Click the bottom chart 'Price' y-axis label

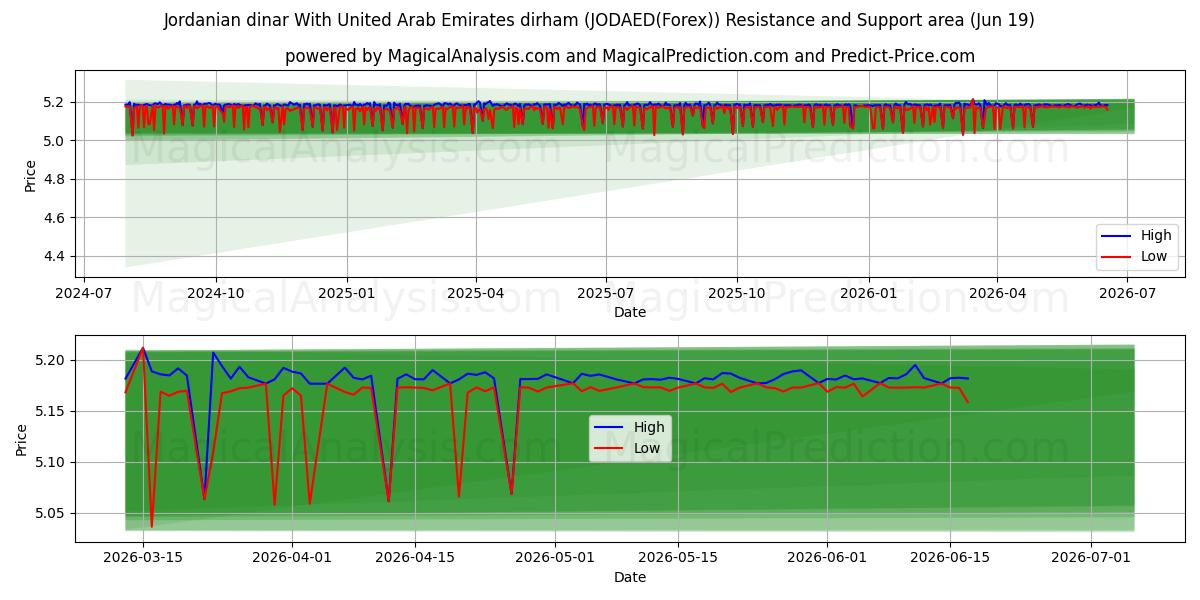22,439
